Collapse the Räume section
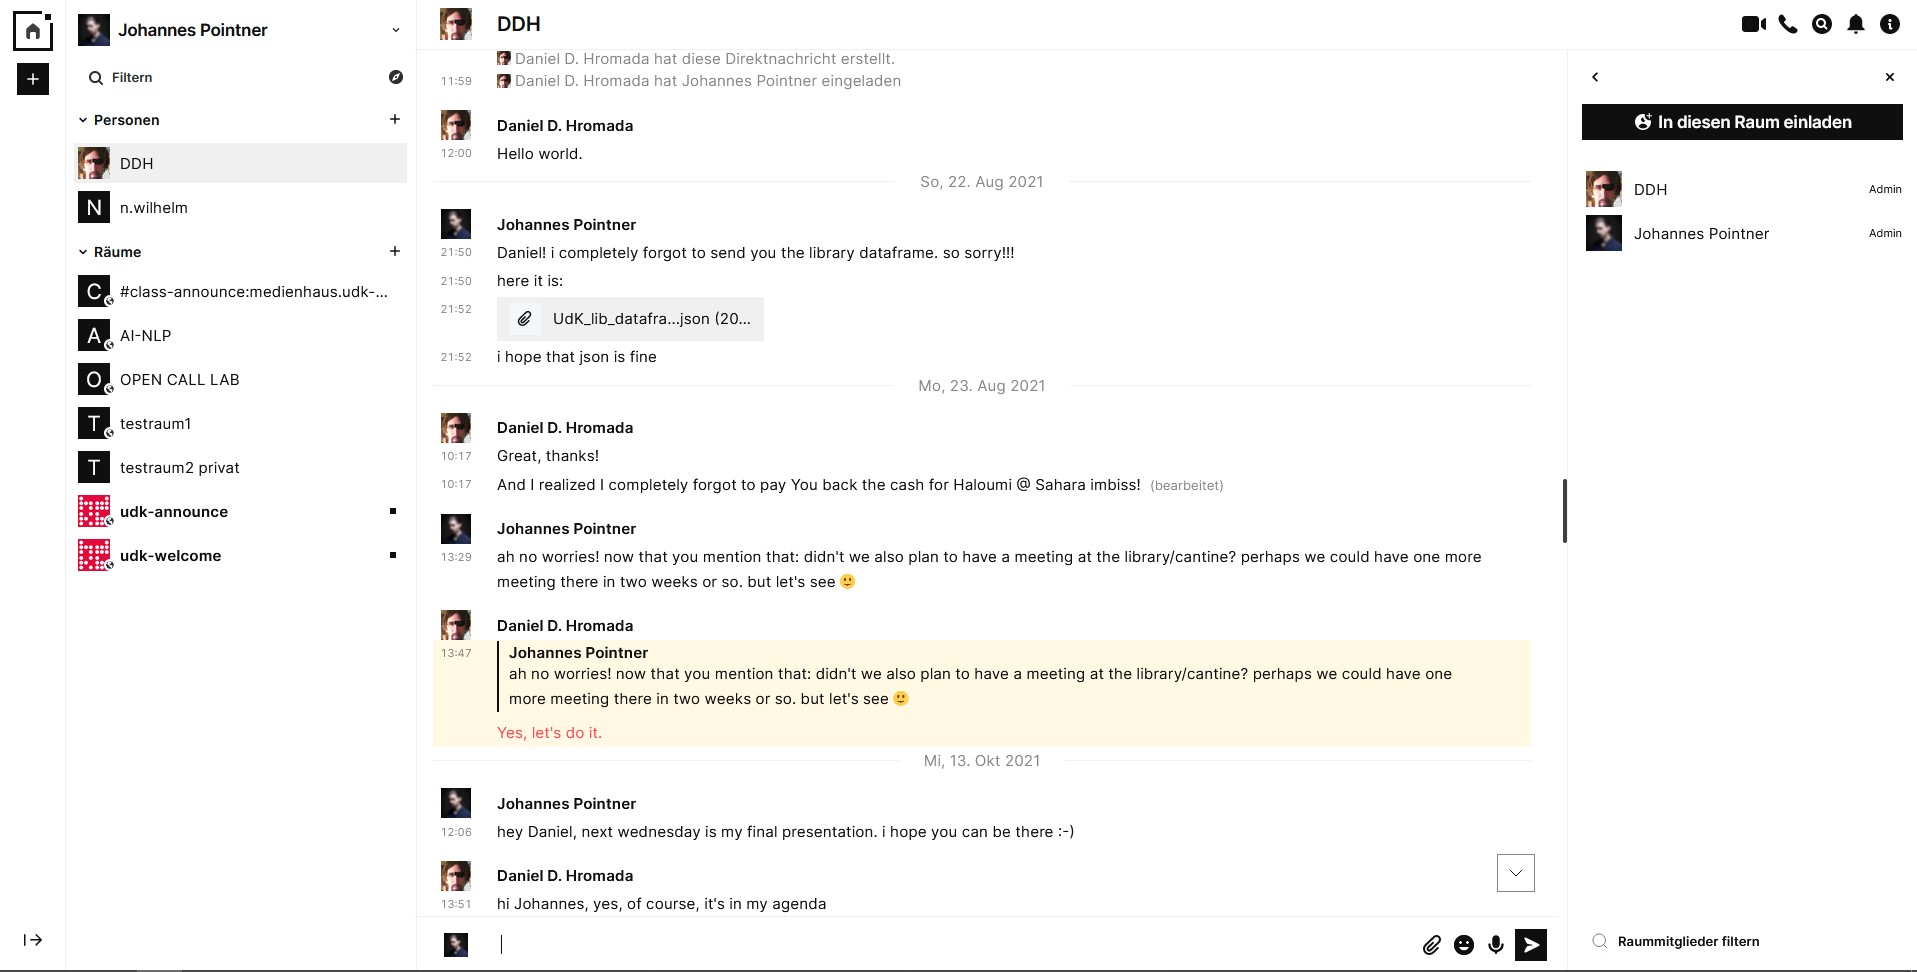Image resolution: width=1917 pixels, height=972 pixels. pyautogui.click(x=83, y=252)
